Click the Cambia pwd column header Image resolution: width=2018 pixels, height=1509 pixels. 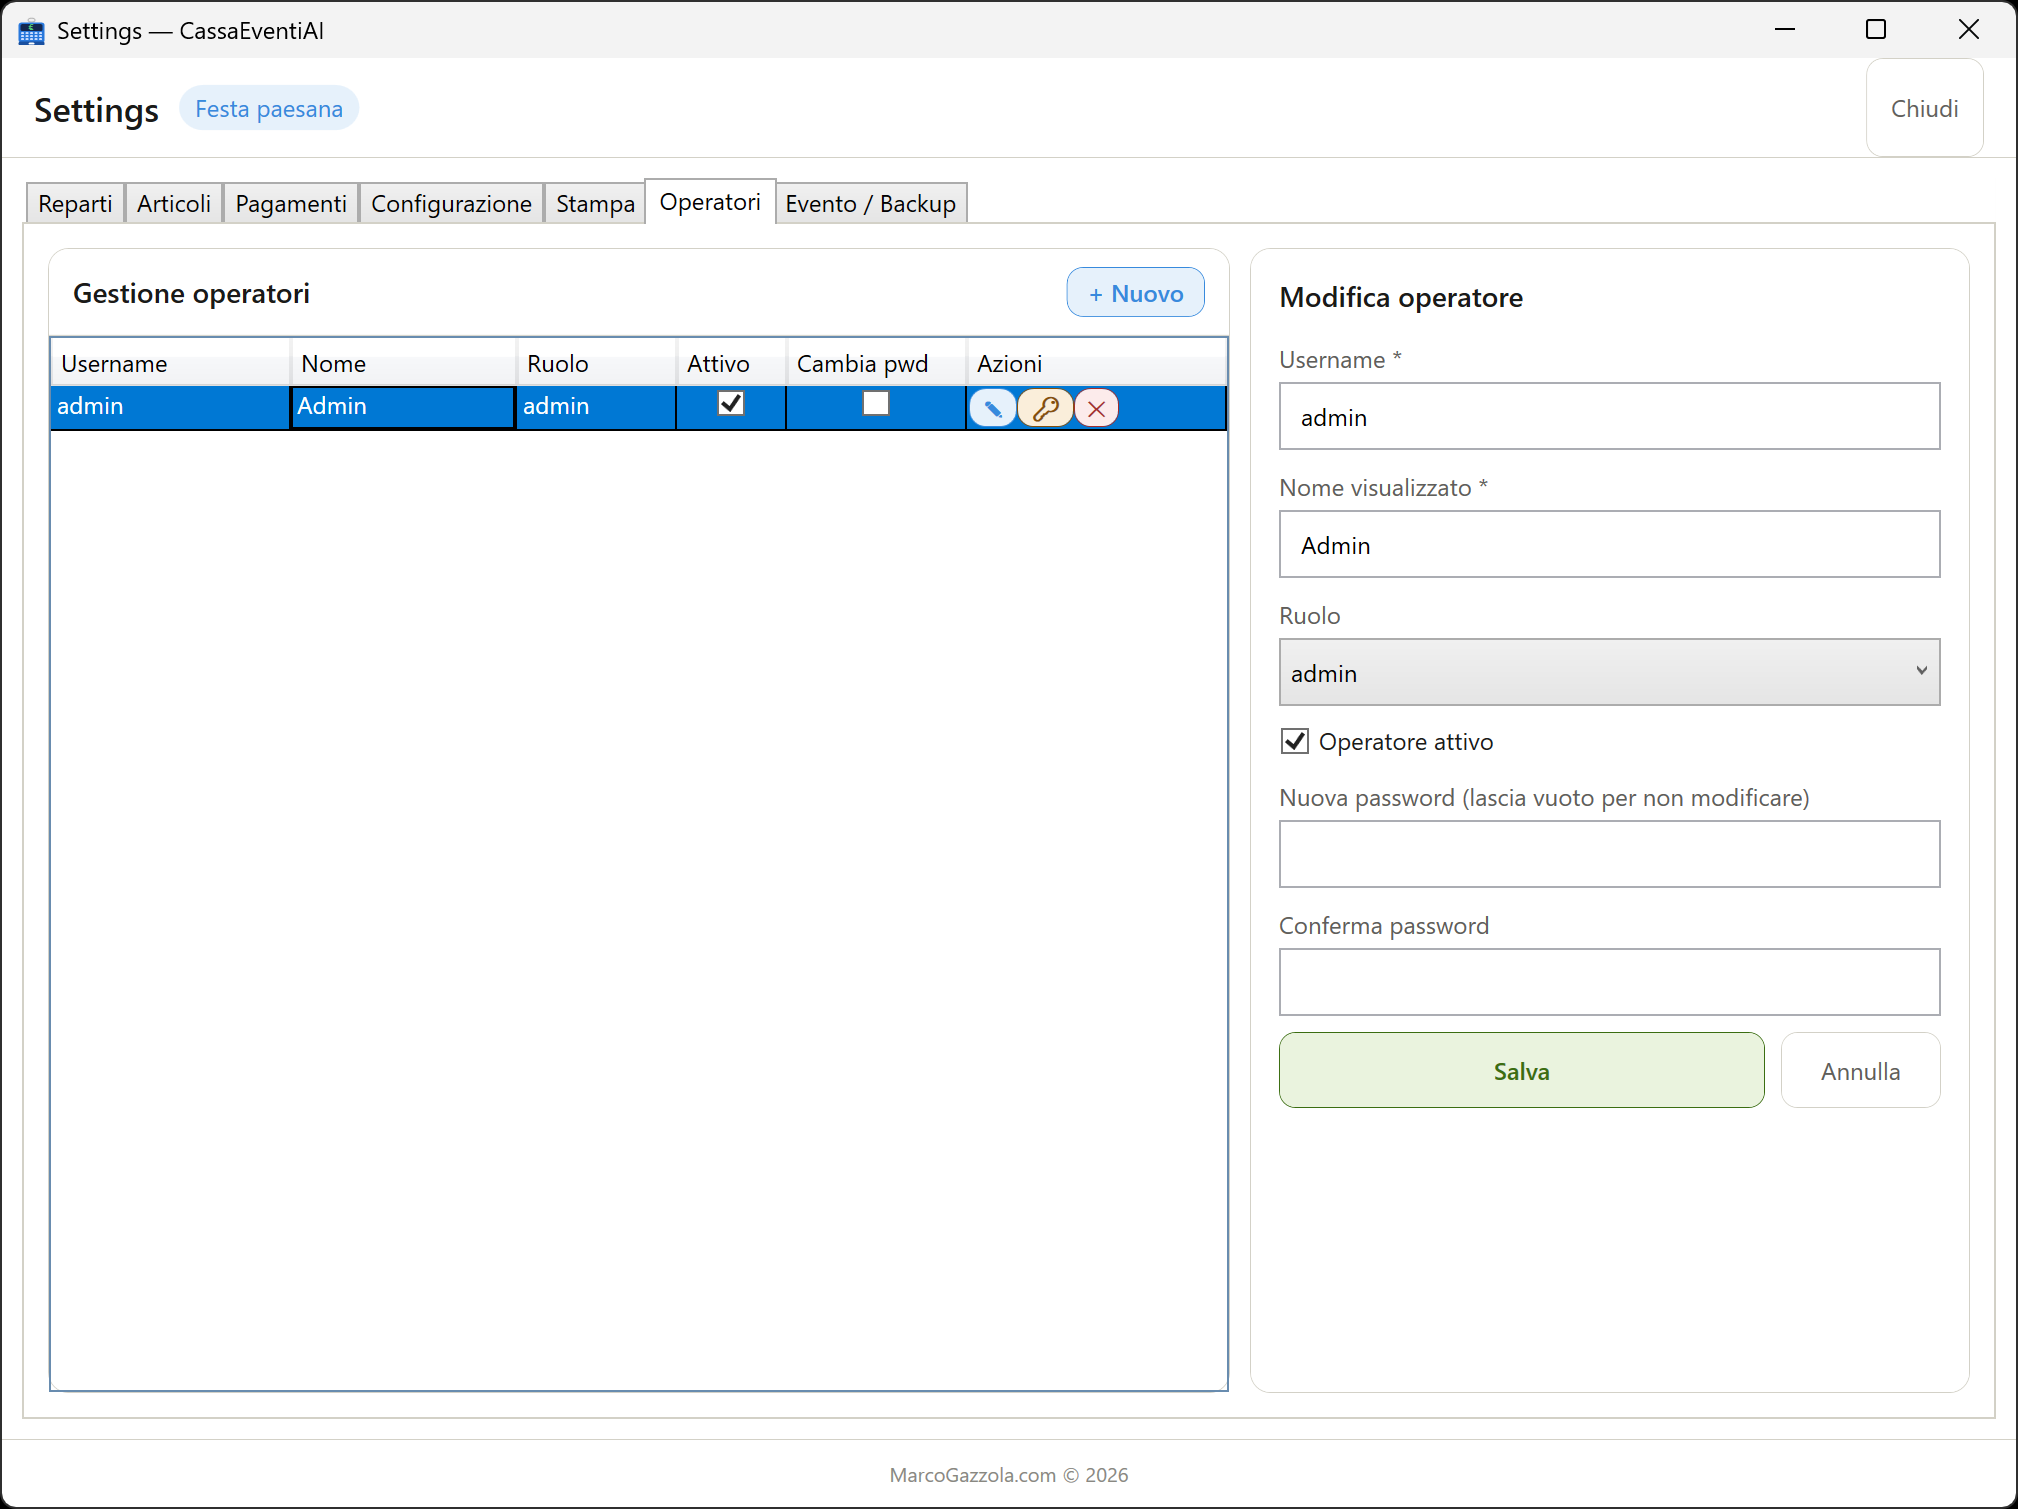coord(876,363)
